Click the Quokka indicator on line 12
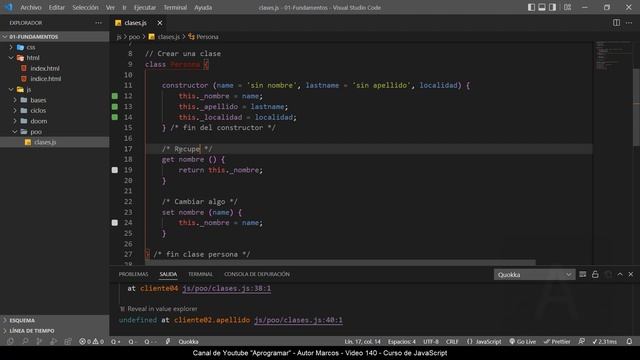 pyautogui.click(x=115, y=96)
